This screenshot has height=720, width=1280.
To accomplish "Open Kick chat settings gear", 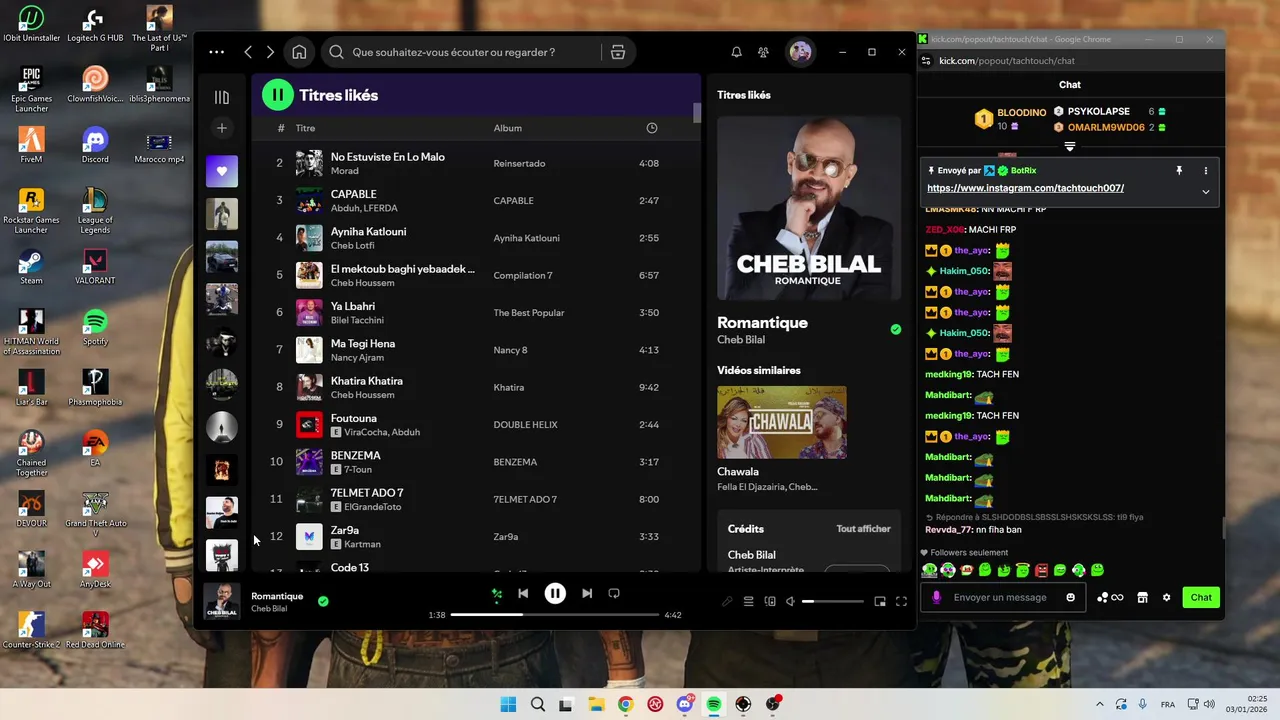I will pyautogui.click(x=1166, y=597).
